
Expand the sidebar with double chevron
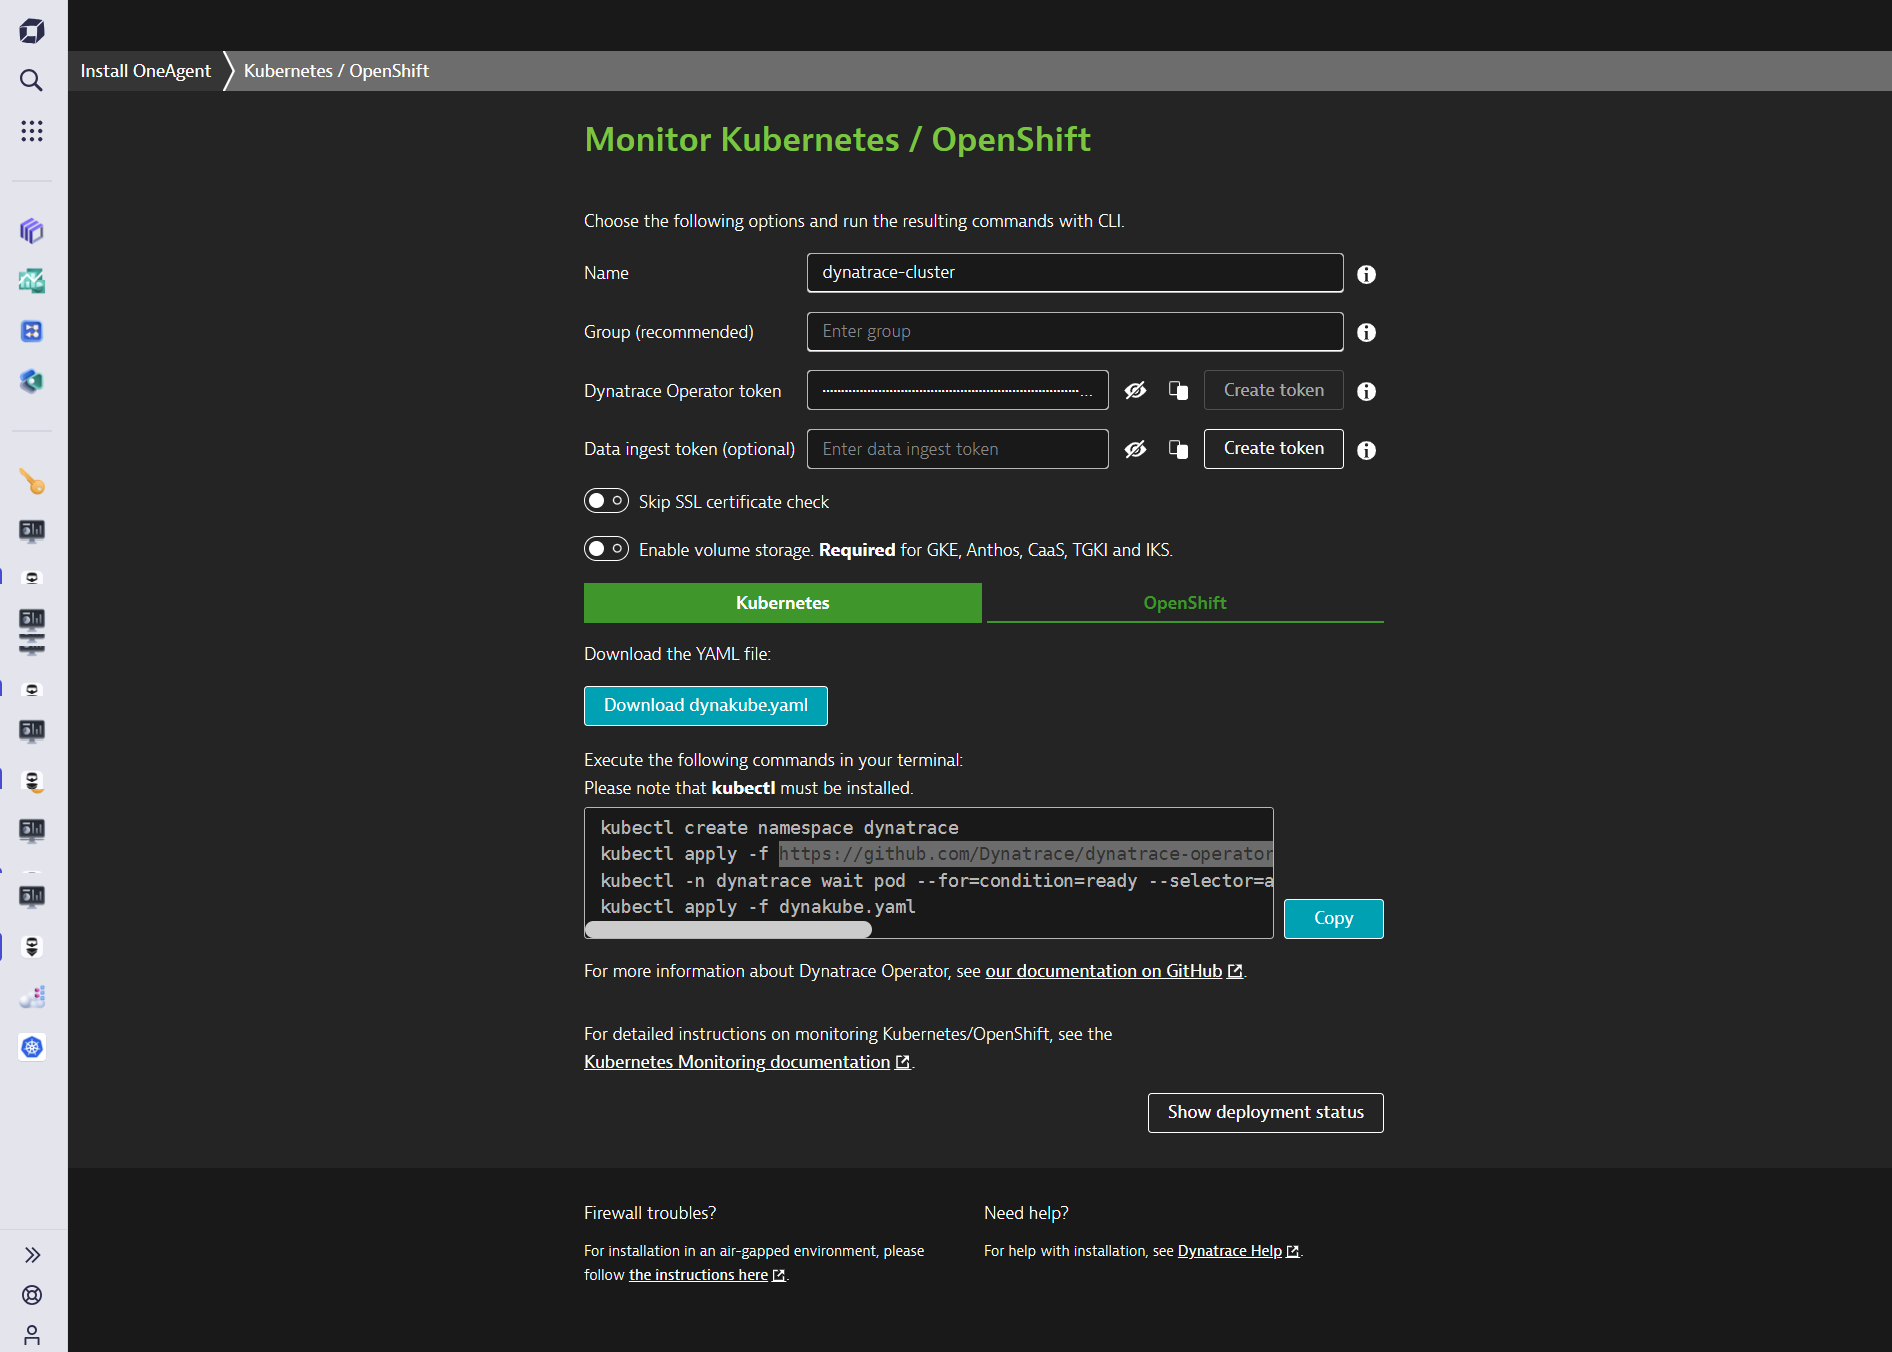(x=32, y=1255)
